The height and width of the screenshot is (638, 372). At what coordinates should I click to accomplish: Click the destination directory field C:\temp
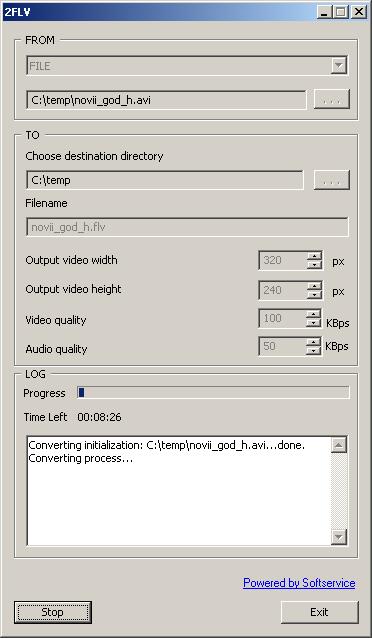165,180
